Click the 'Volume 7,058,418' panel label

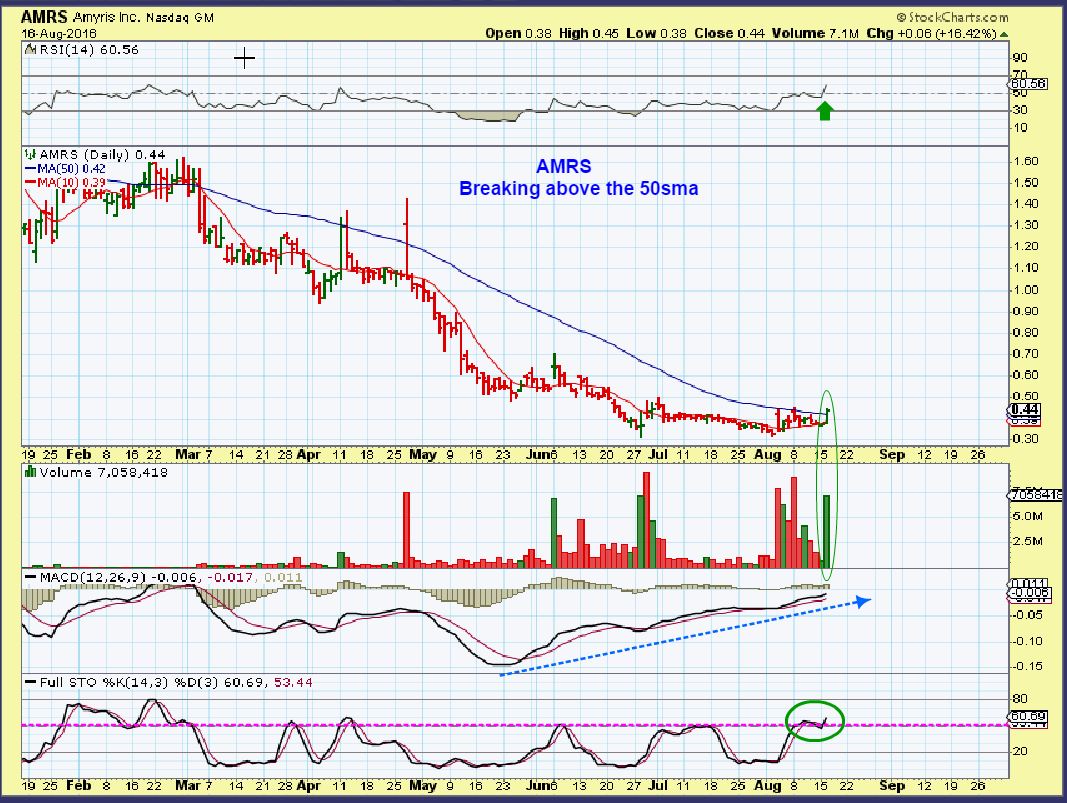click(103, 472)
